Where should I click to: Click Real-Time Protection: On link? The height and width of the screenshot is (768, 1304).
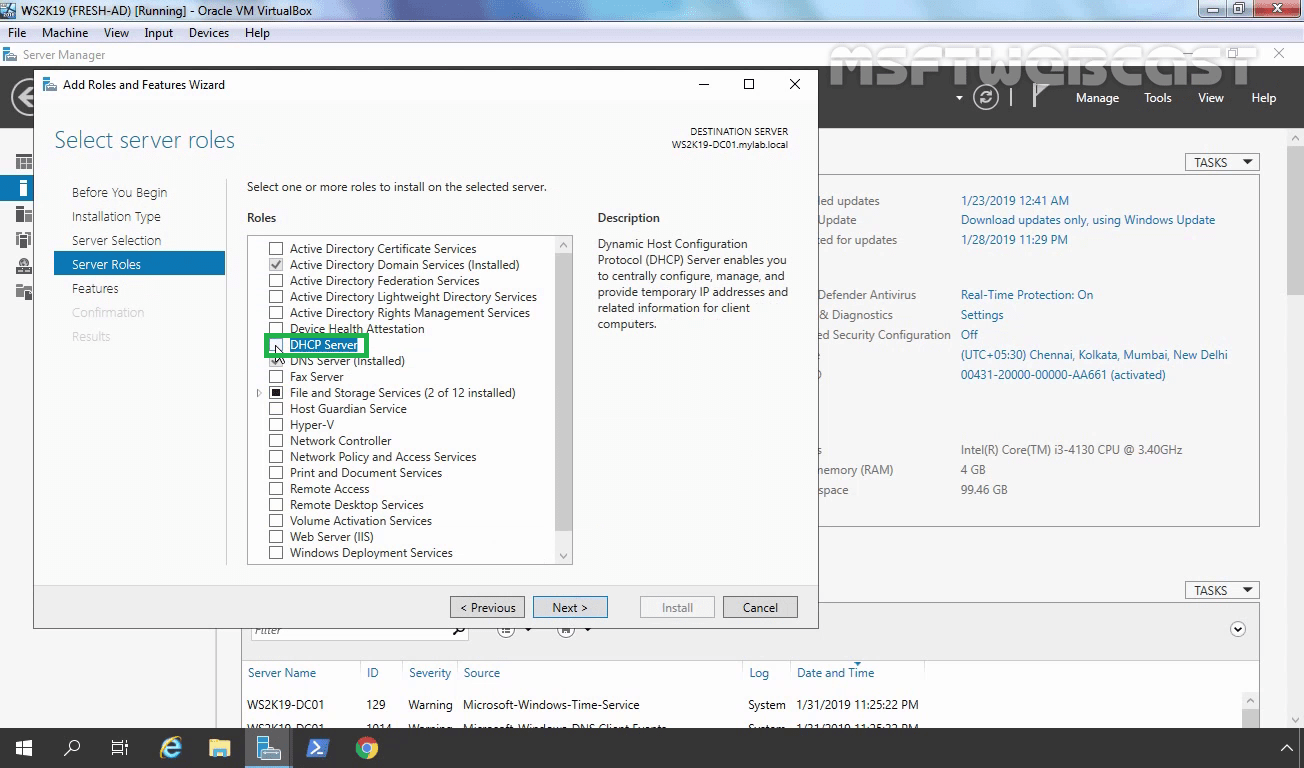tap(1027, 295)
